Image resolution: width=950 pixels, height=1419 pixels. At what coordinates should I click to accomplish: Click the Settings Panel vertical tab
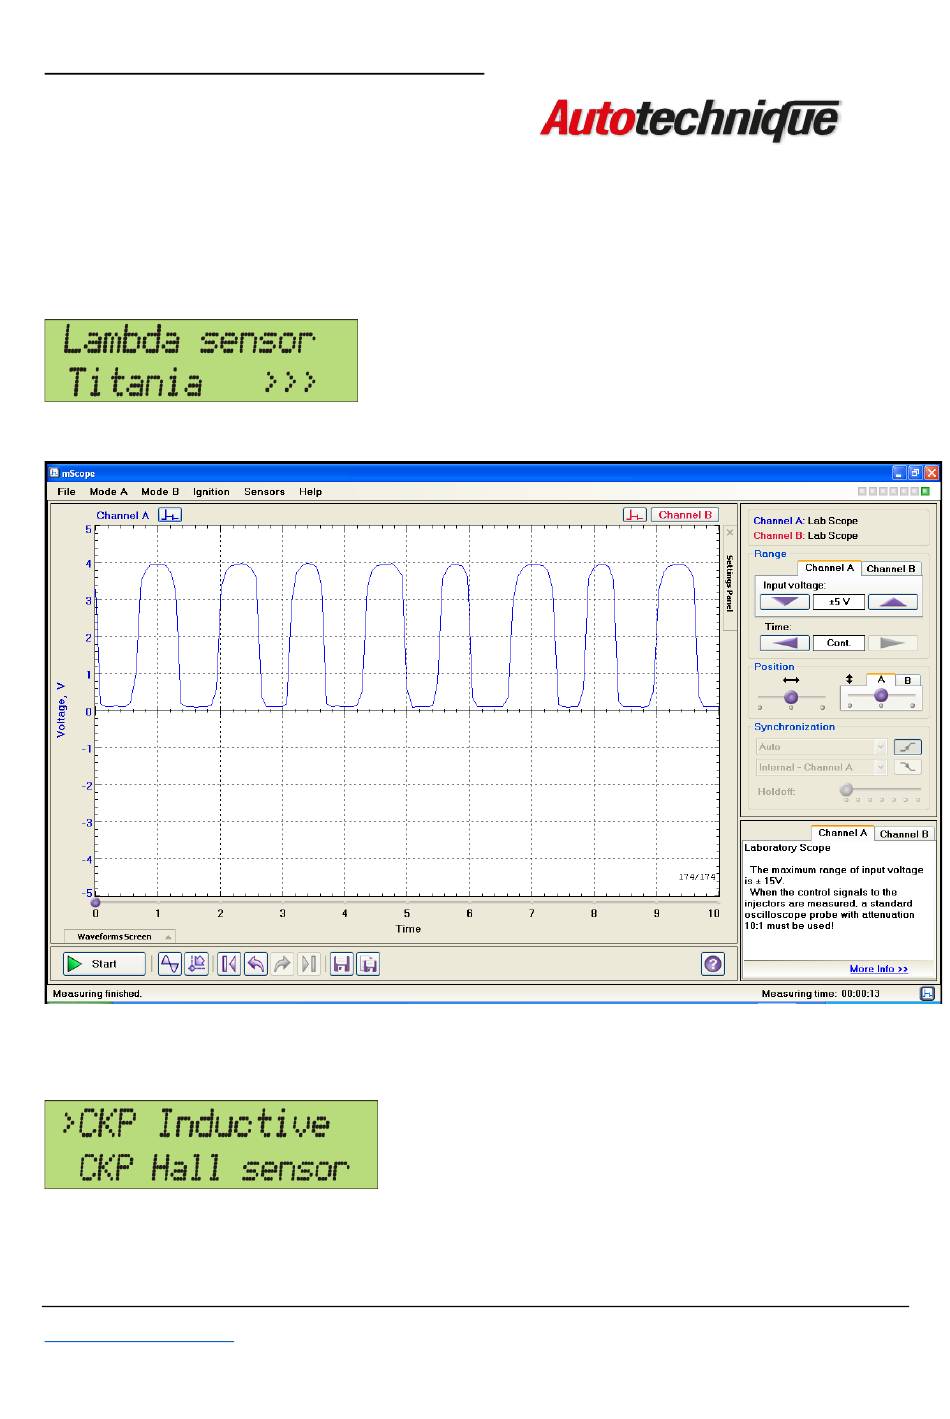click(x=729, y=584)
